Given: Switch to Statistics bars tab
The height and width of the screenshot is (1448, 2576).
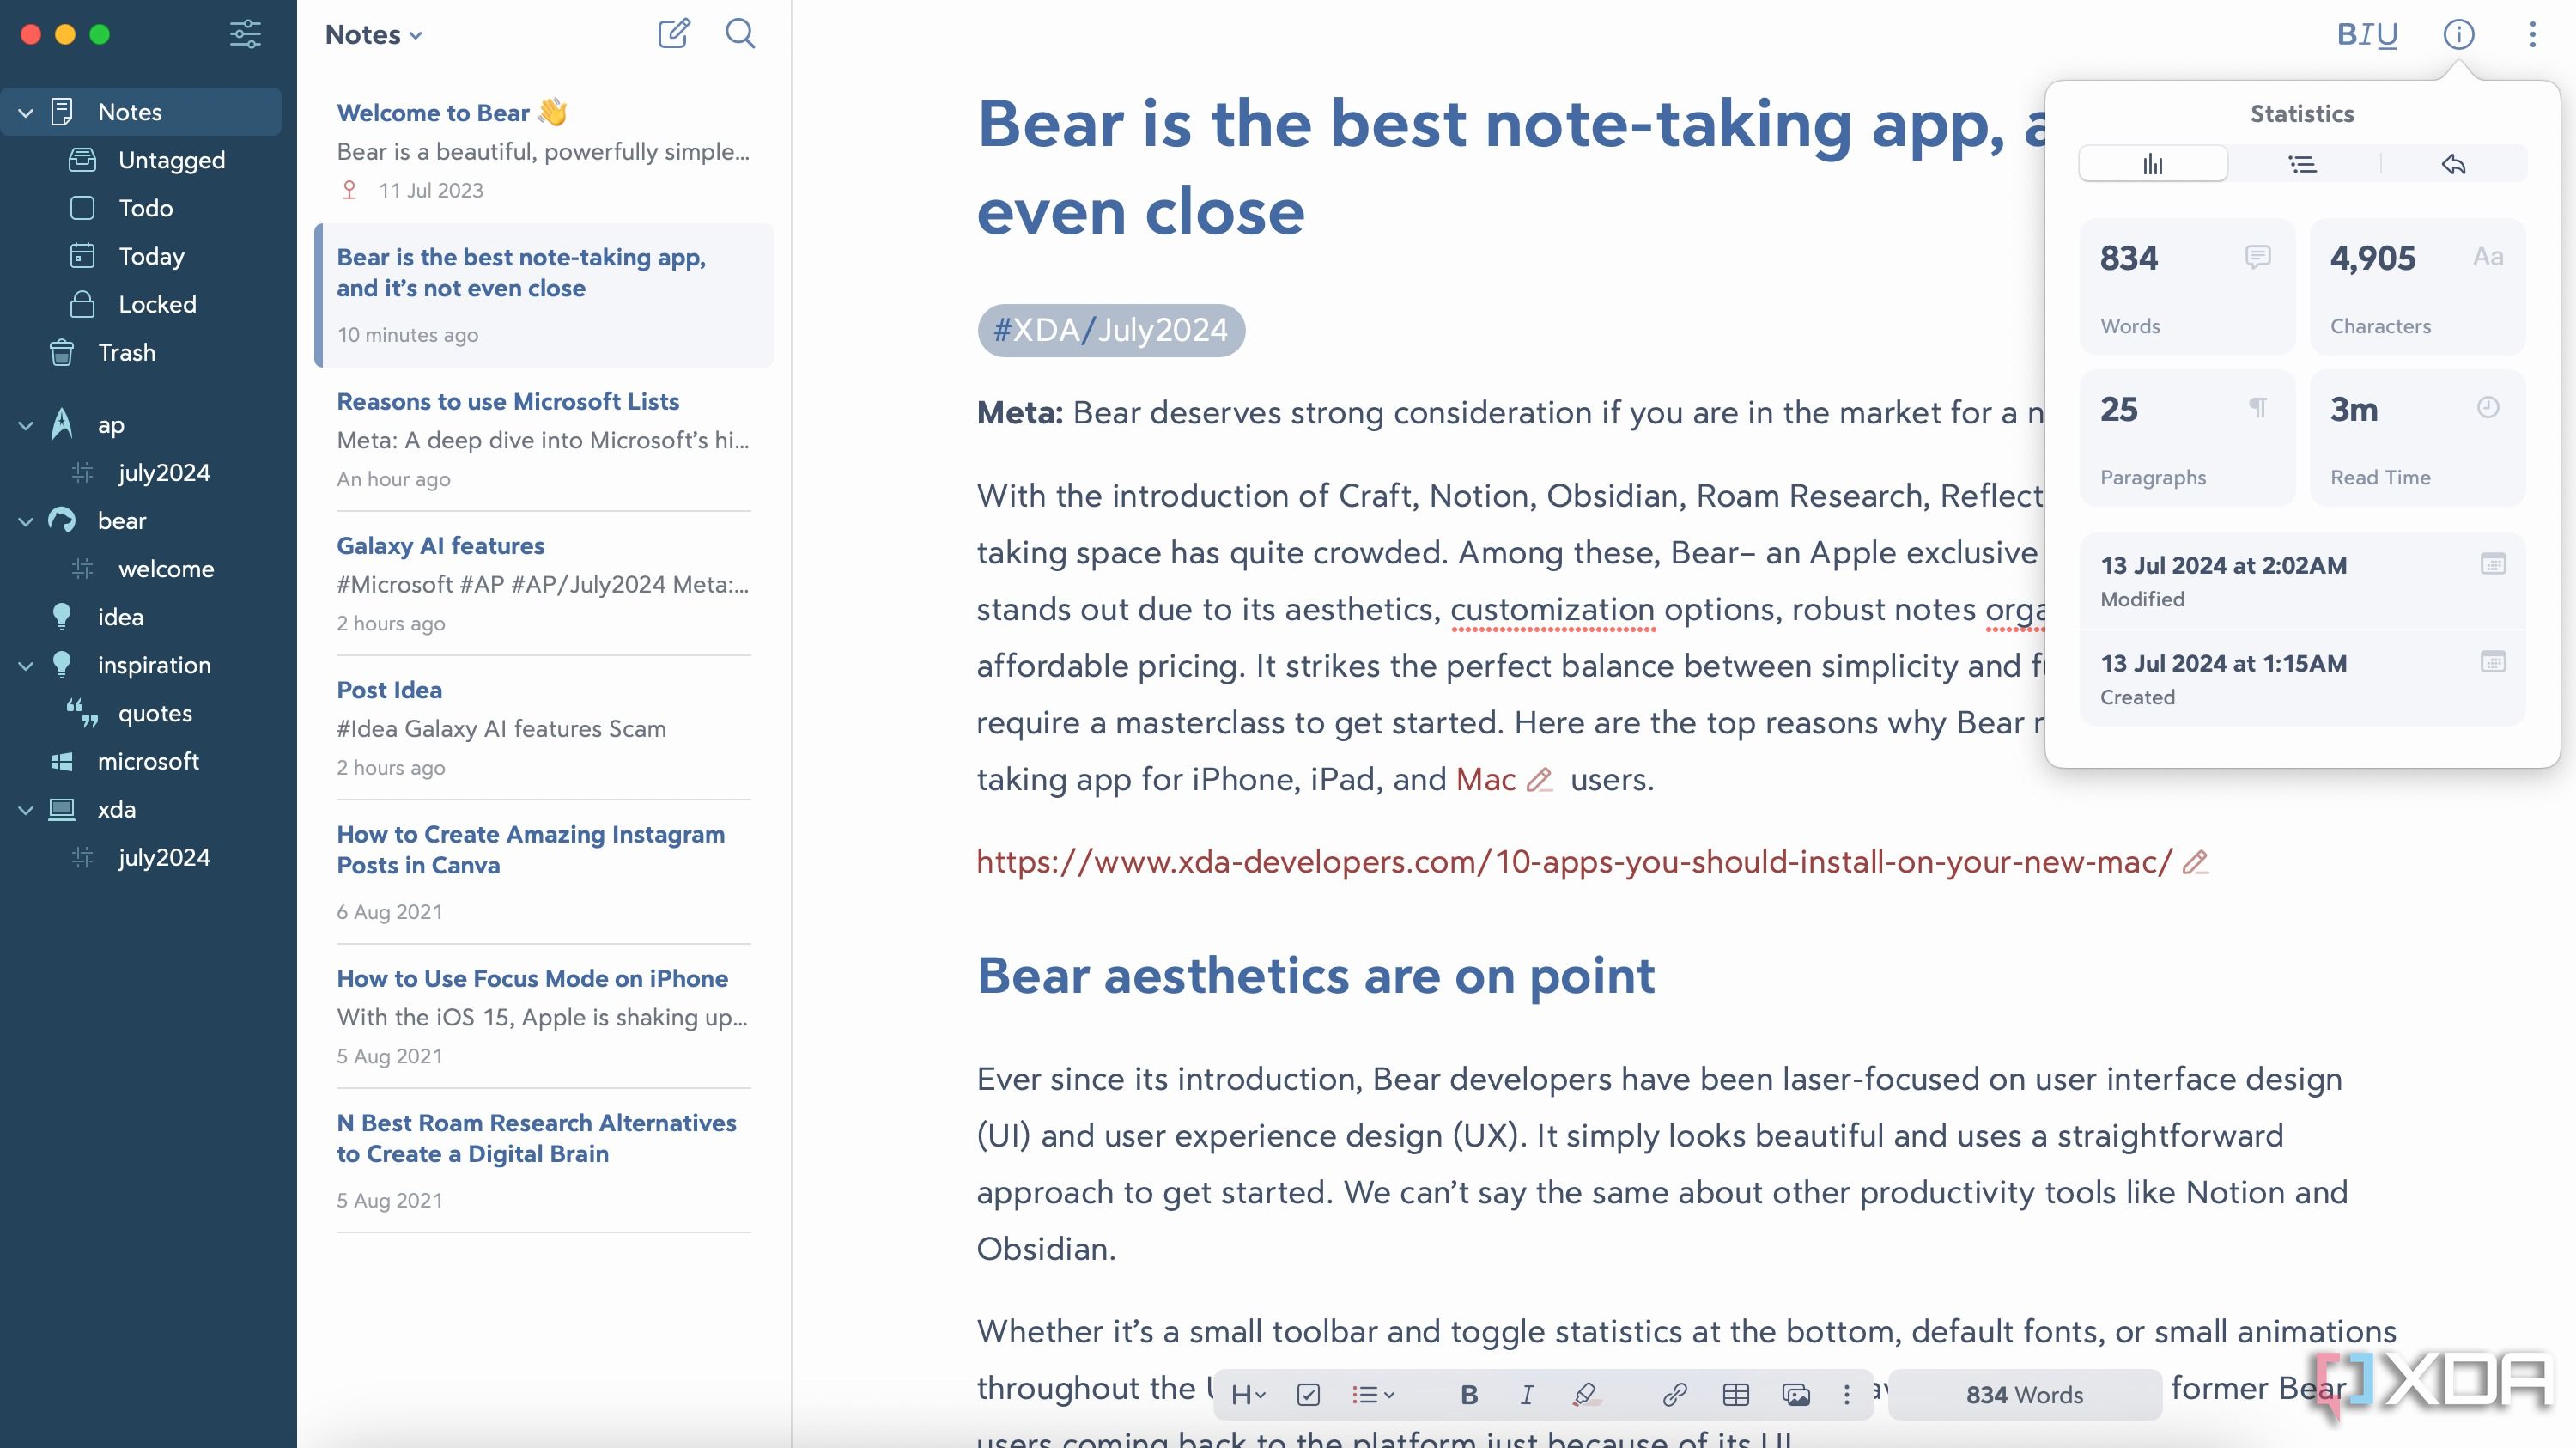Looking at the screenshot, I should click(2153, 164).
